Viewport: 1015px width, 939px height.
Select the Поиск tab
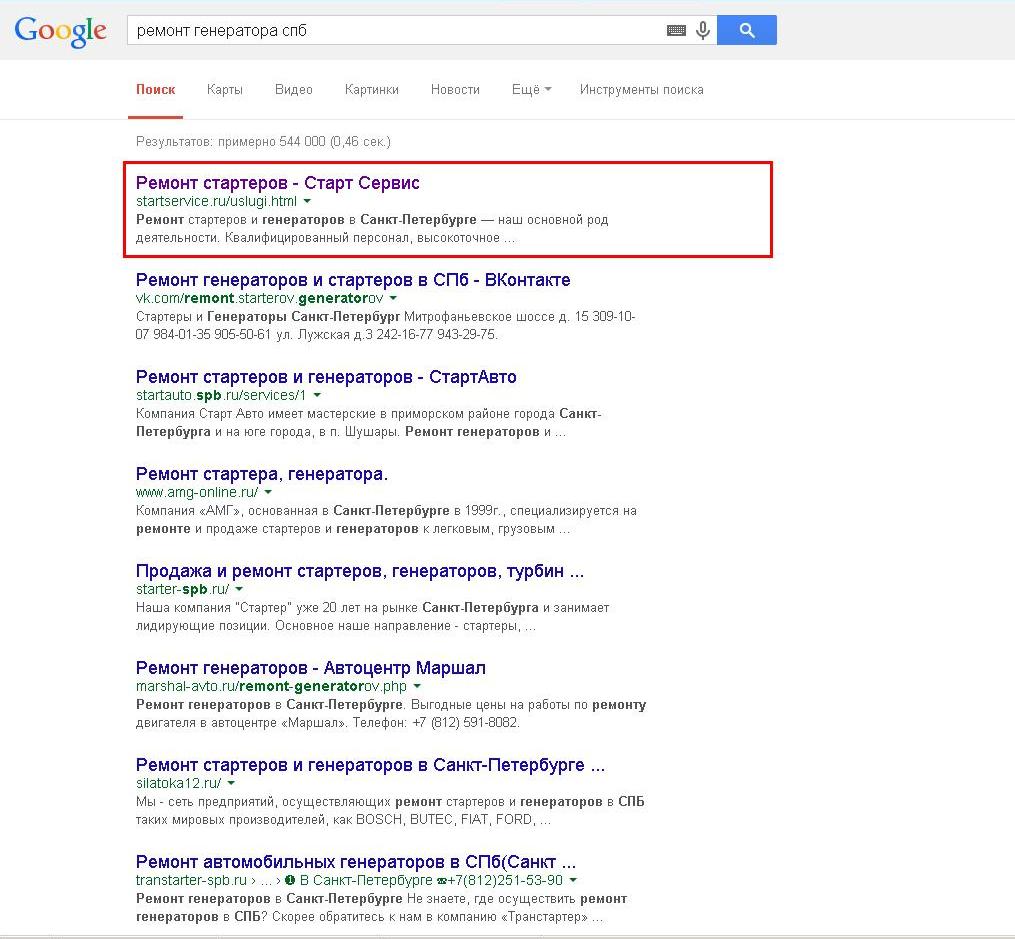155,89
